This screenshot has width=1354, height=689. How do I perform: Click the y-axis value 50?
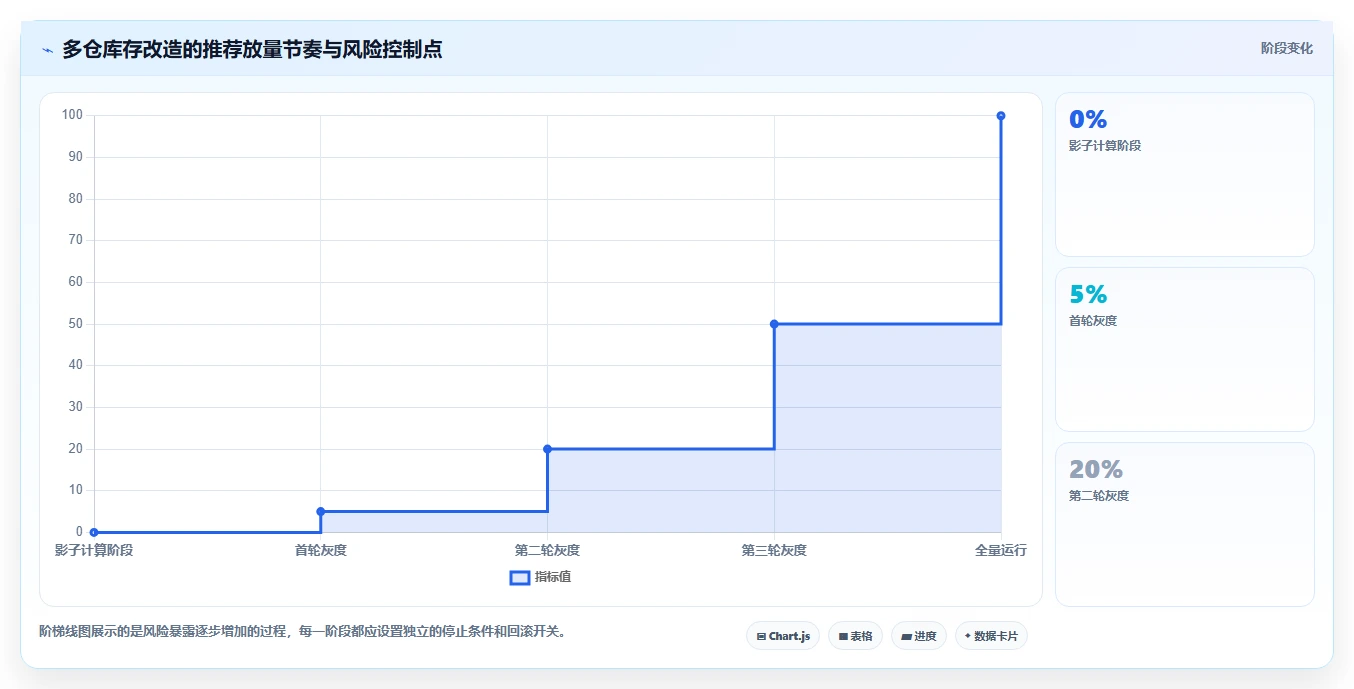click(75, 324)
